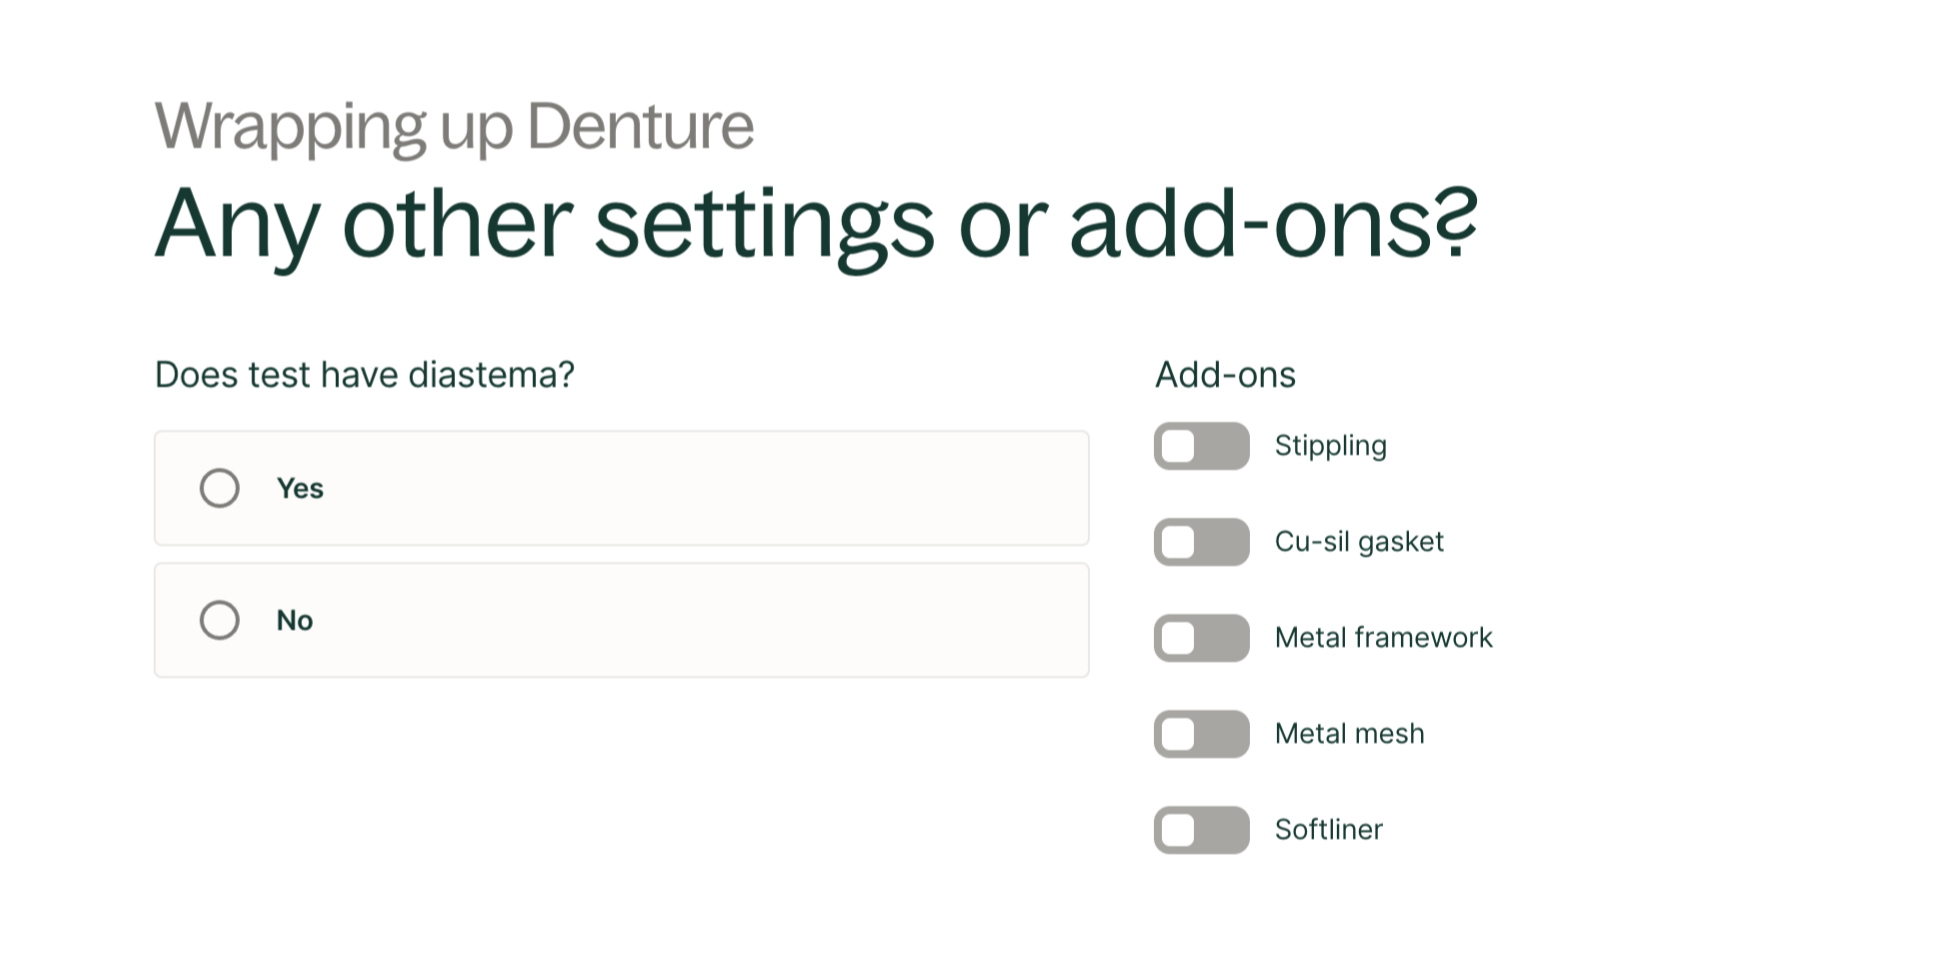Click the 'Wrapping up Denture' subtitle
Screen dimensions: 1937x978
454,126
